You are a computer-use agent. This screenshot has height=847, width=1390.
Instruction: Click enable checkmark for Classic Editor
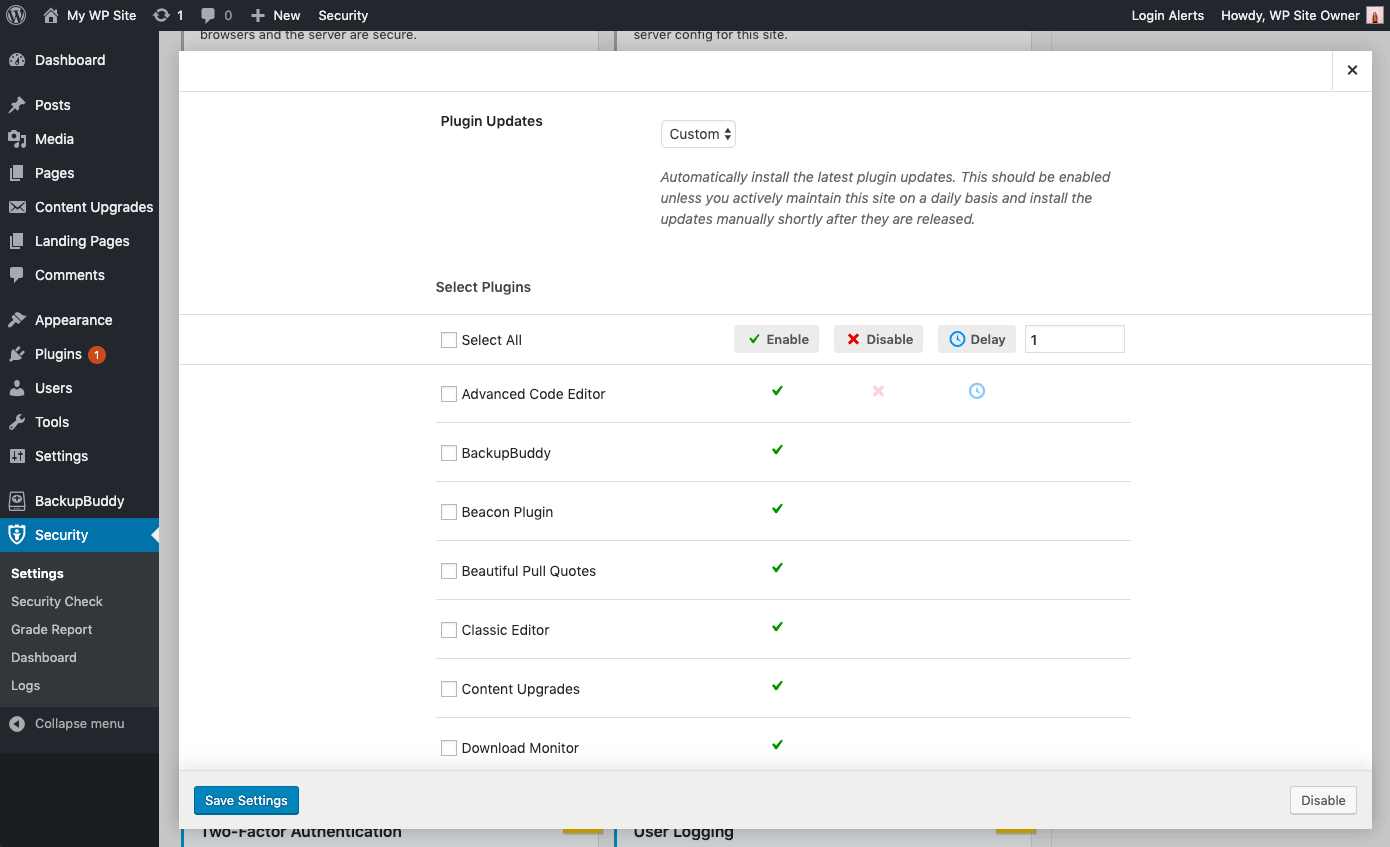[x=777, y=627]
